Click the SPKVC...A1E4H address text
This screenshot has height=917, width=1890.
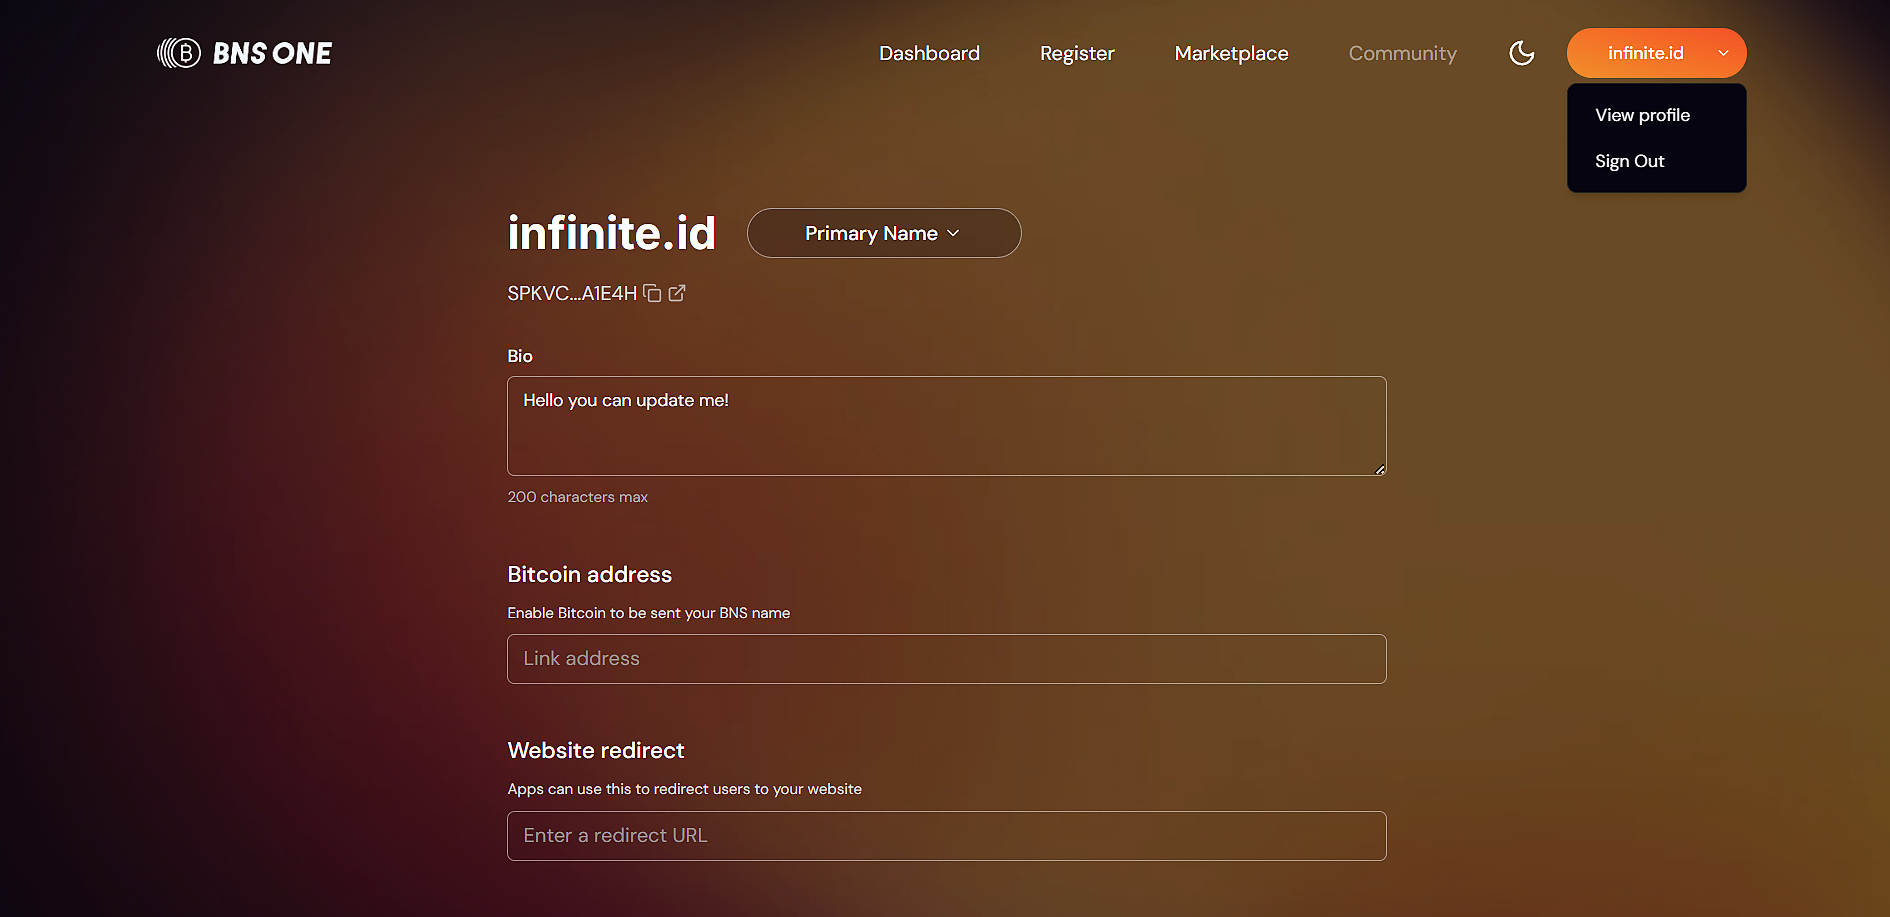571,293
